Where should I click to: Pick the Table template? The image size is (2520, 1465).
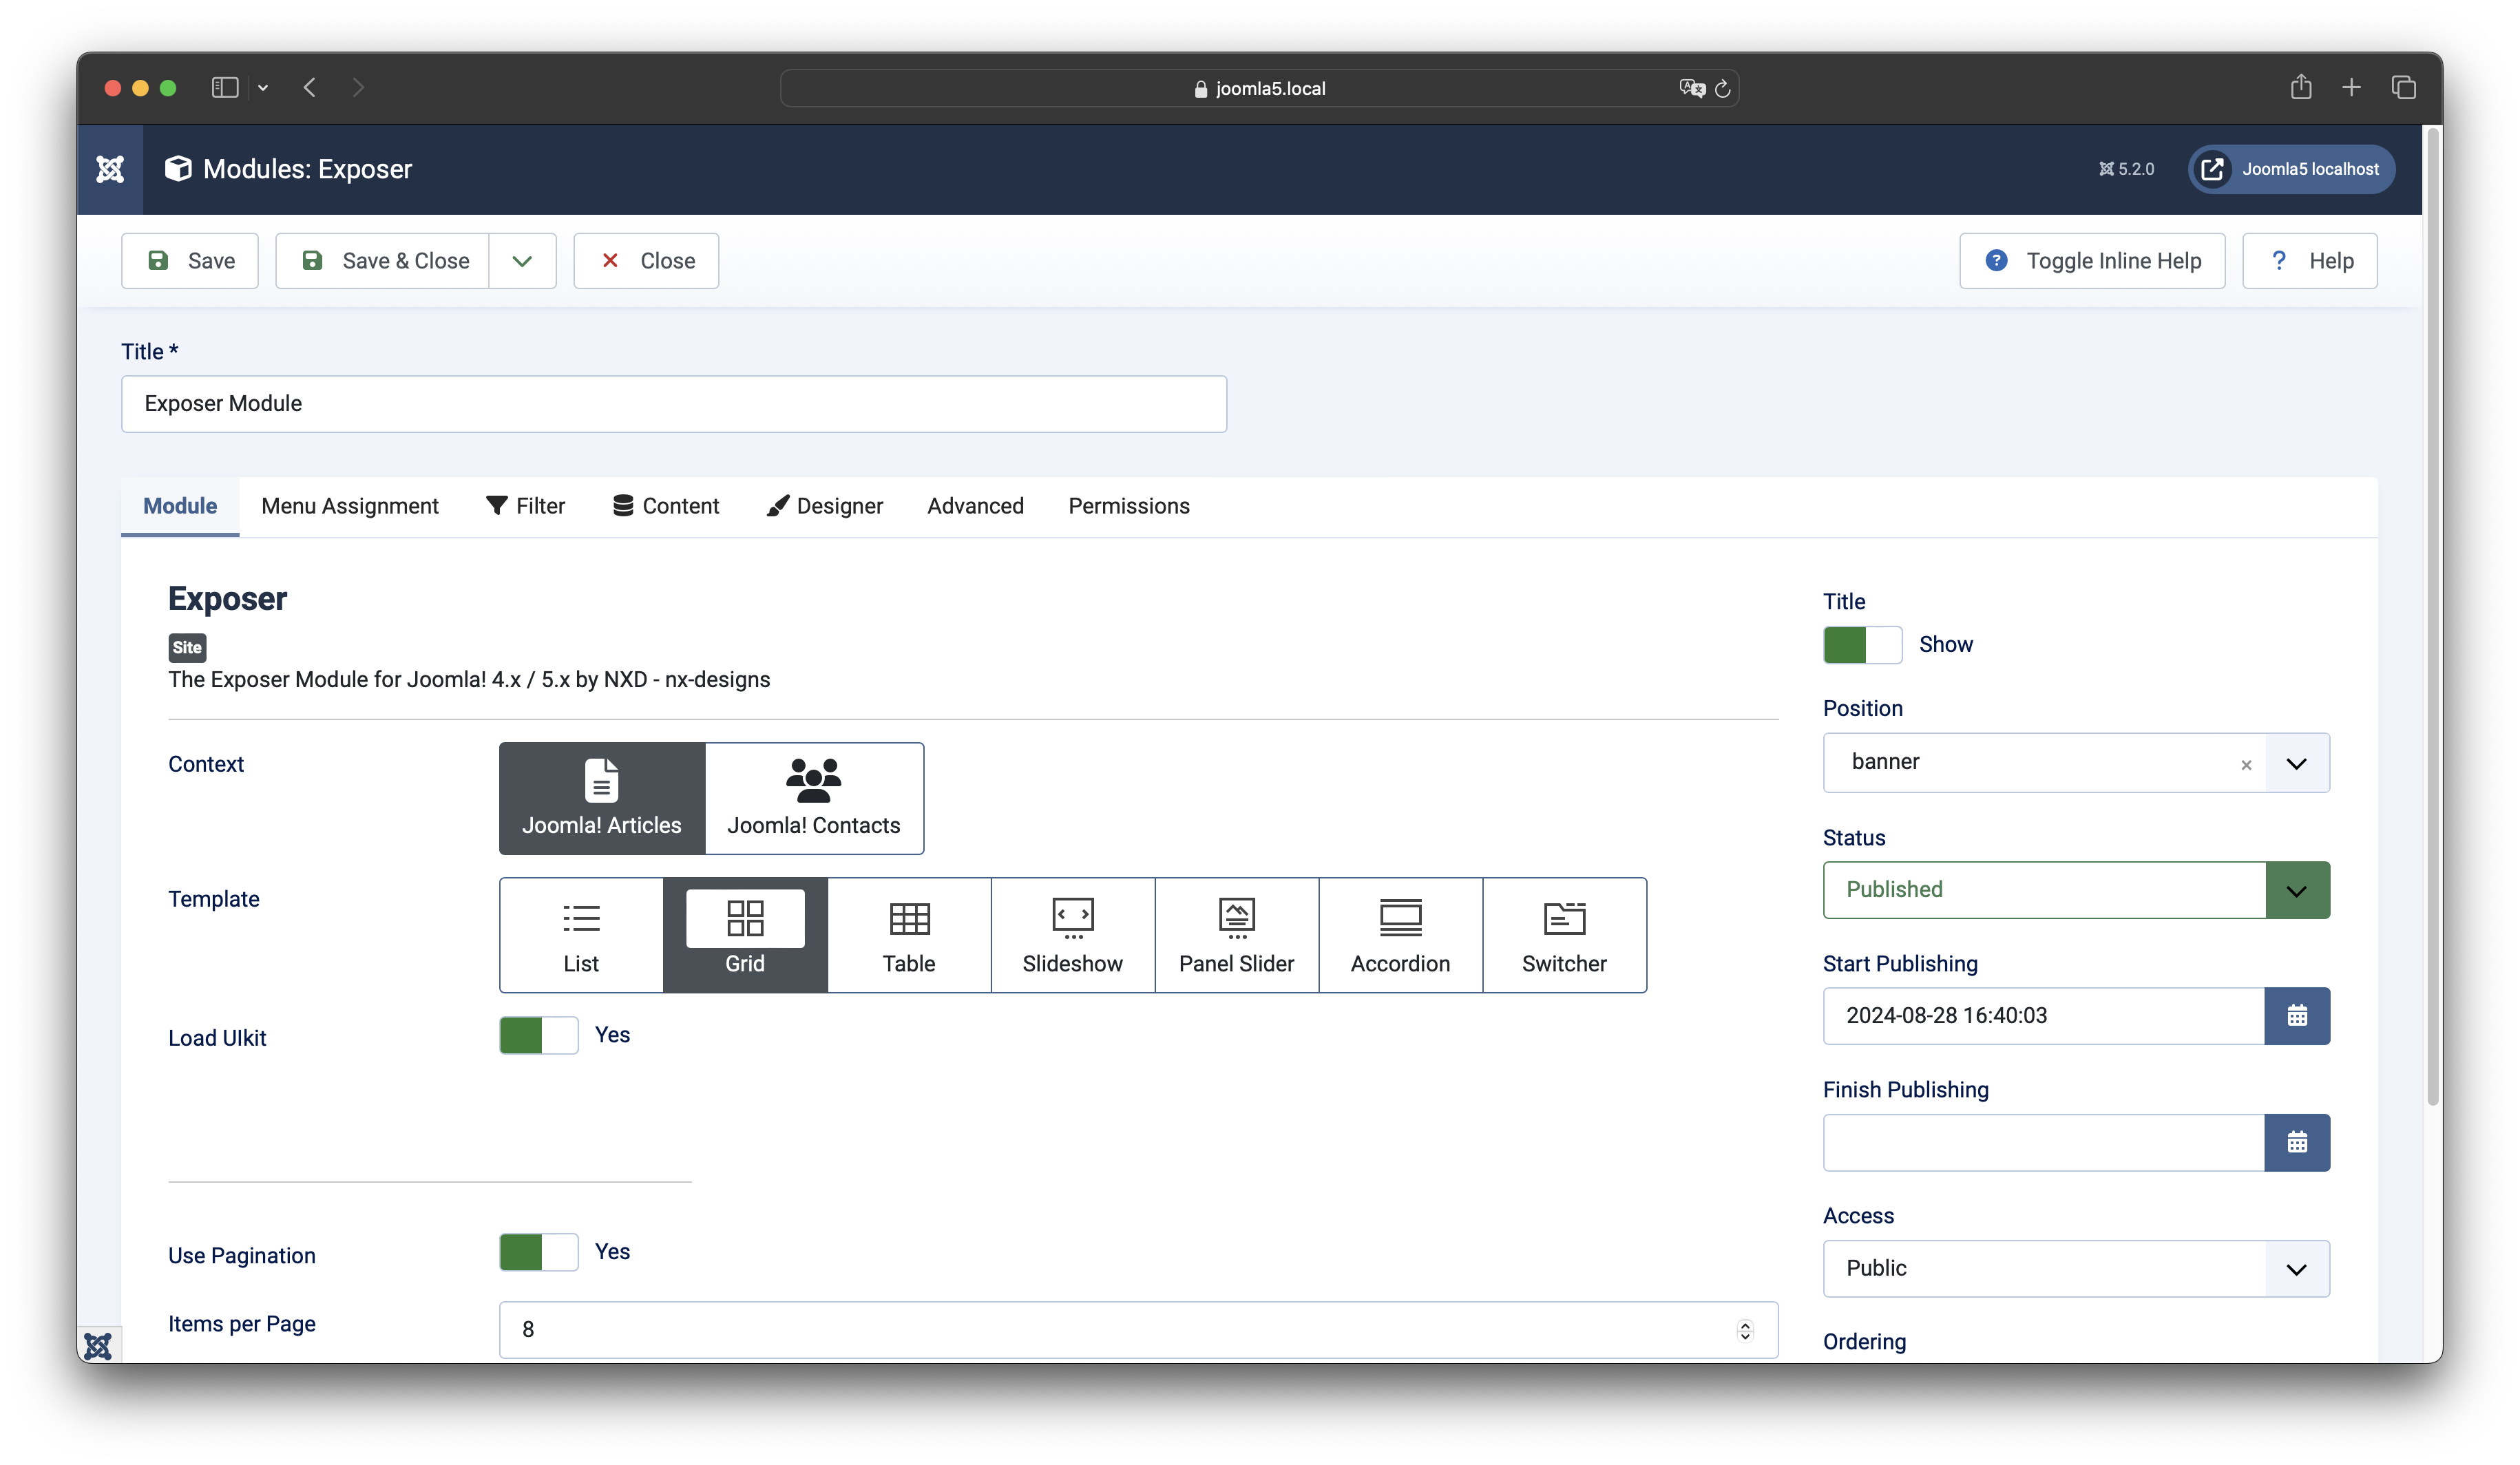(909, 935)
